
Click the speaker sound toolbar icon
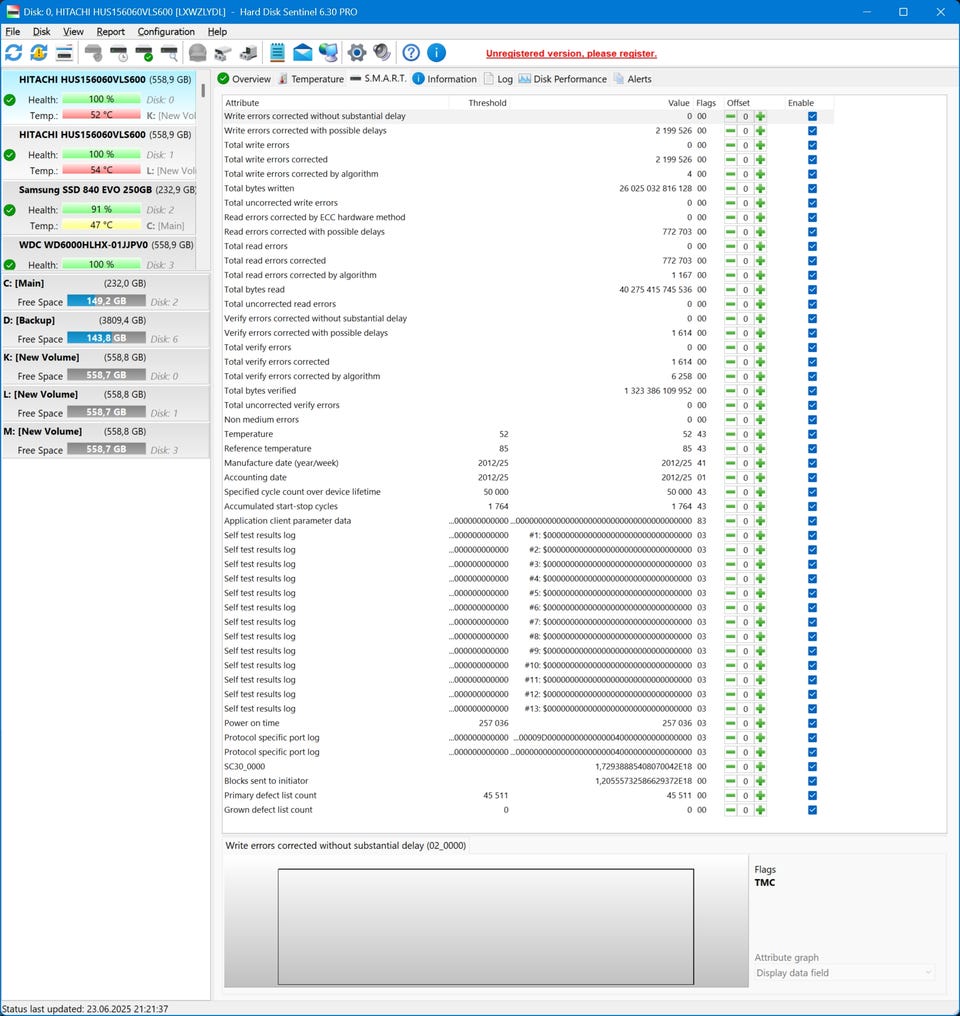(x=382, y=52)
